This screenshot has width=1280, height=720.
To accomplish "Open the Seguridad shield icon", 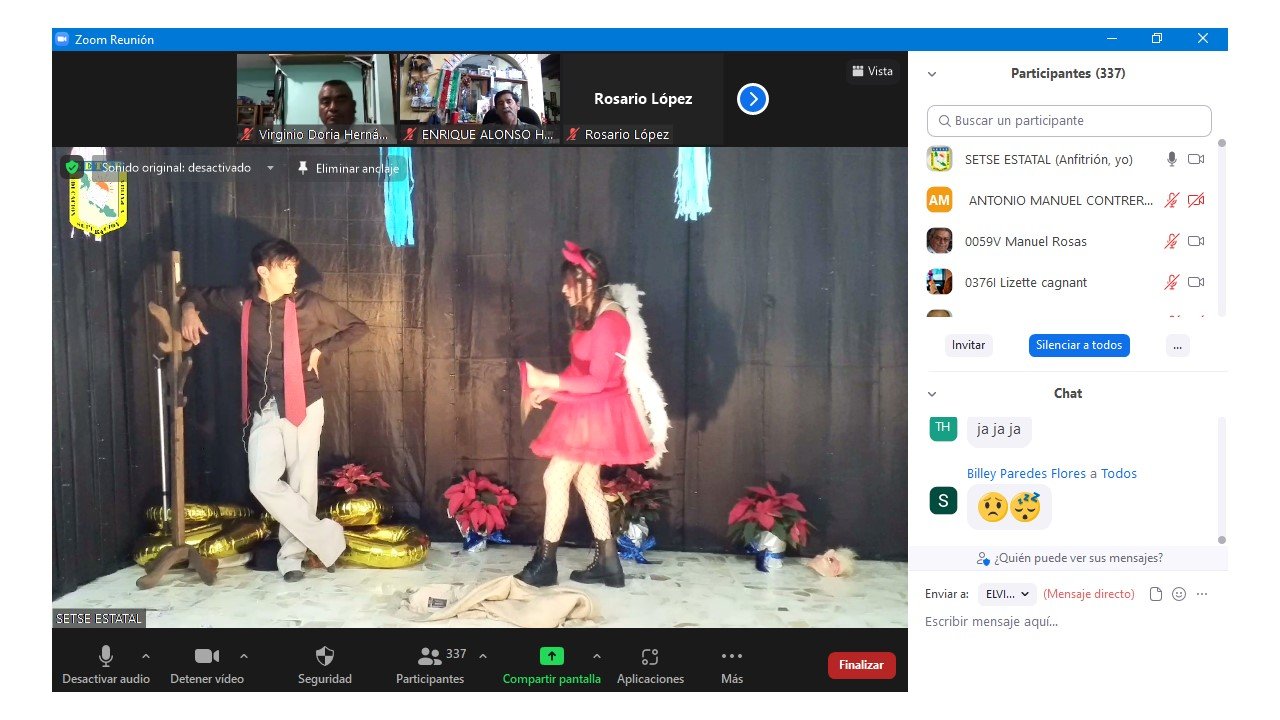I will (324, 657).
